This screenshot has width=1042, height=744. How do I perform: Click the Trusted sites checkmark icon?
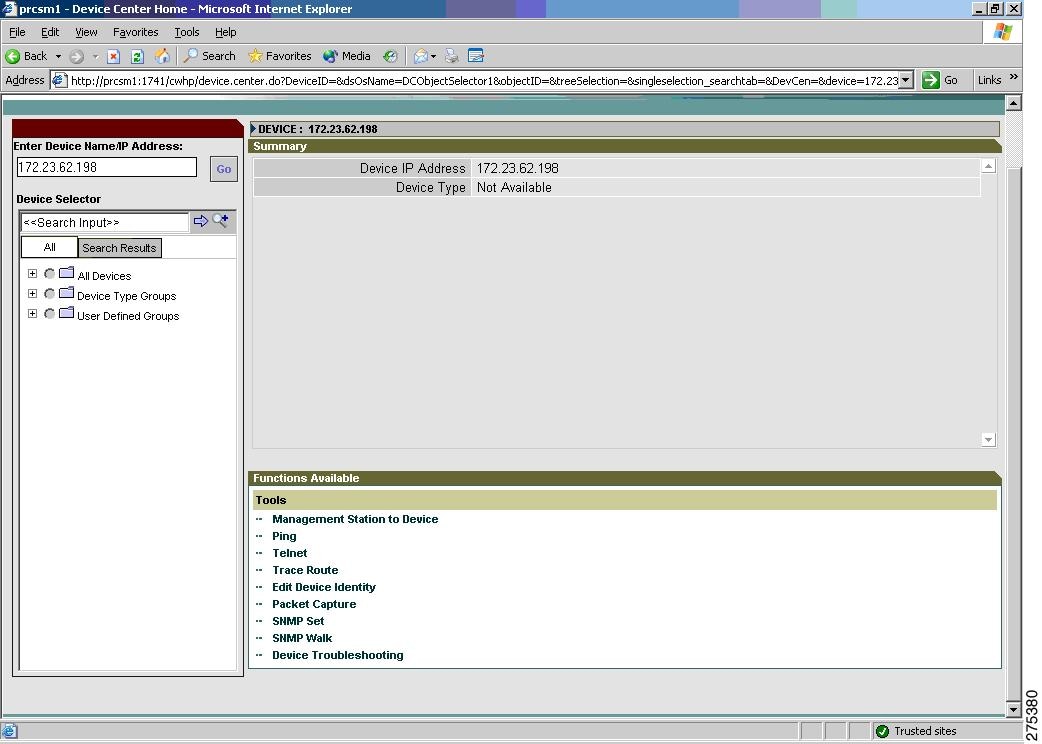pyautogui.click(x=883, y=731)
